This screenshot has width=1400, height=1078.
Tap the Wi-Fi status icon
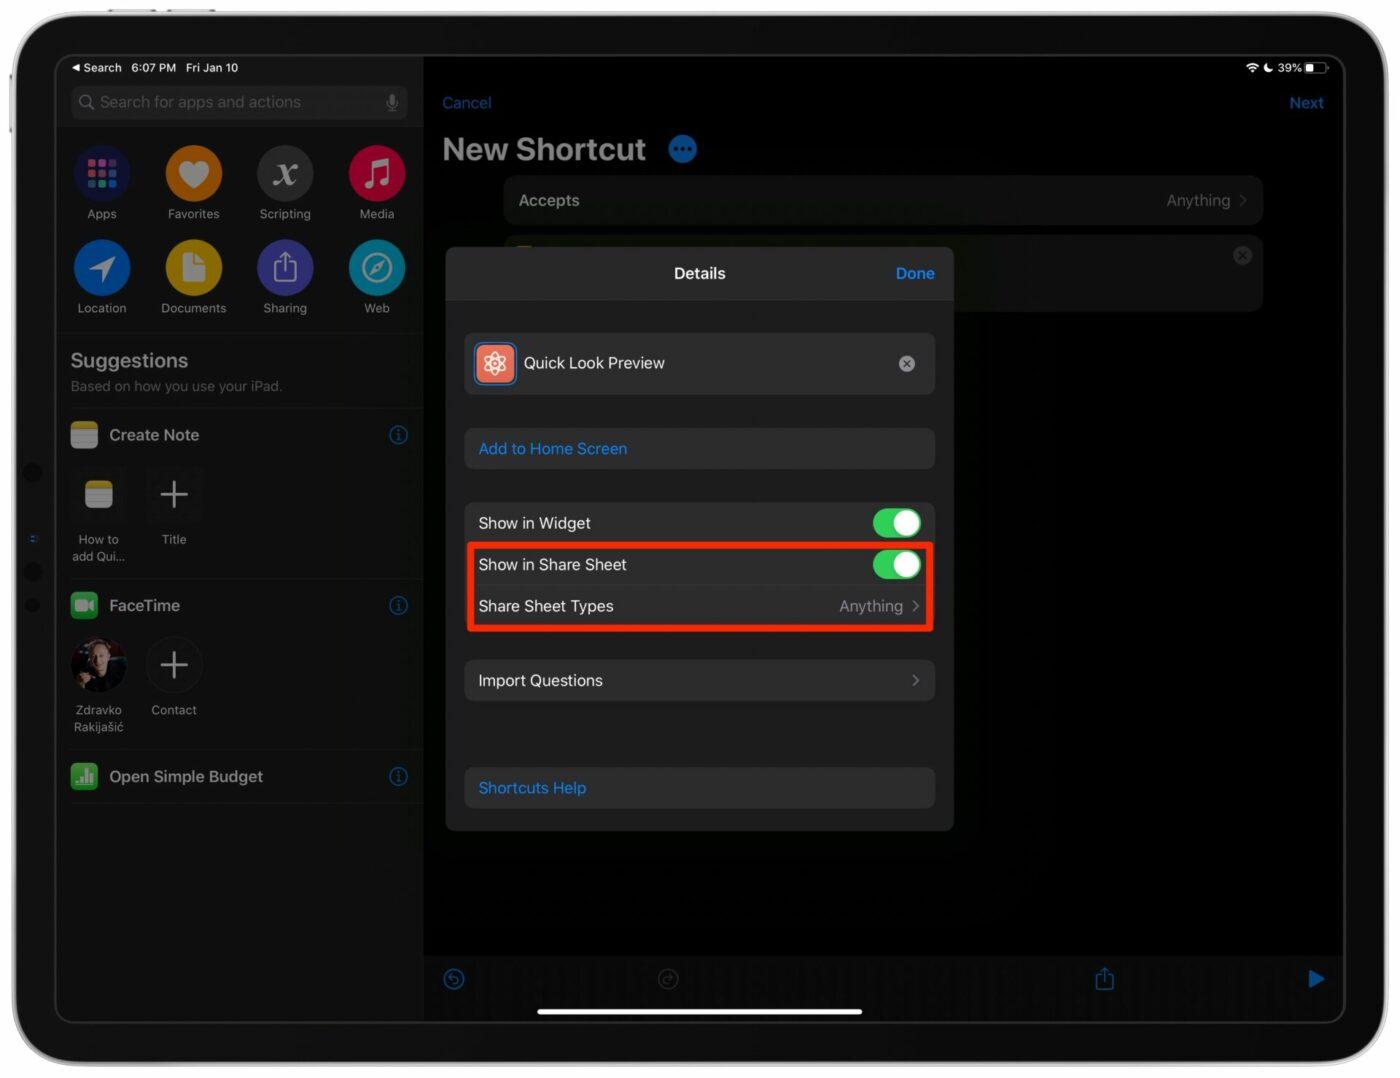(1251, 68)
